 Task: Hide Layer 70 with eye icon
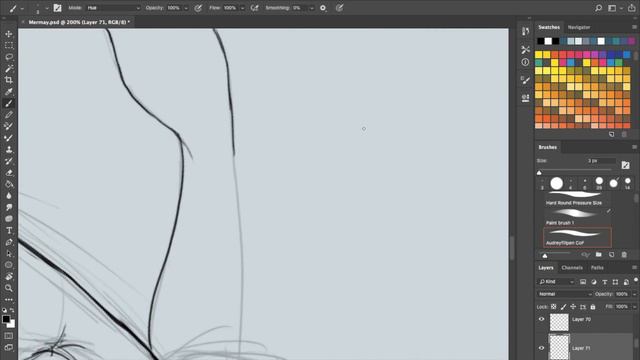[542, 319]
